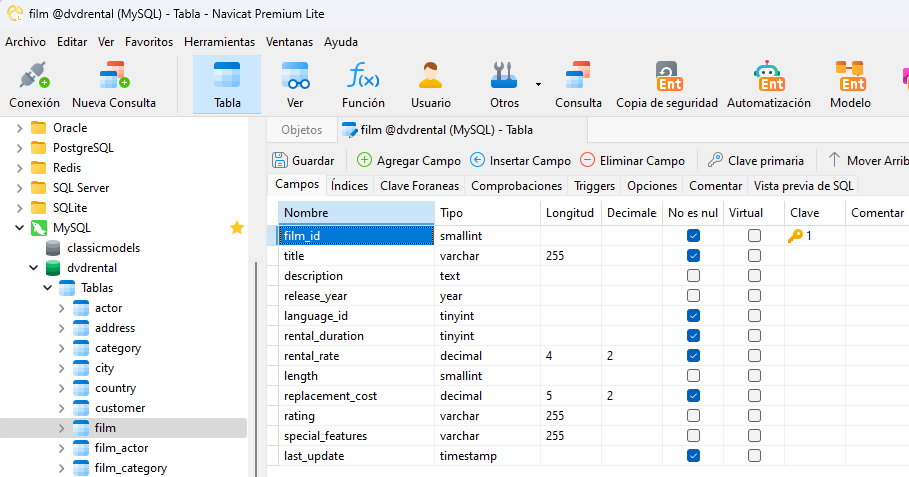The height and width of the screenshot is (477, 909).
Task: Enable Virtual for last_update field
Action: point(754,456)
